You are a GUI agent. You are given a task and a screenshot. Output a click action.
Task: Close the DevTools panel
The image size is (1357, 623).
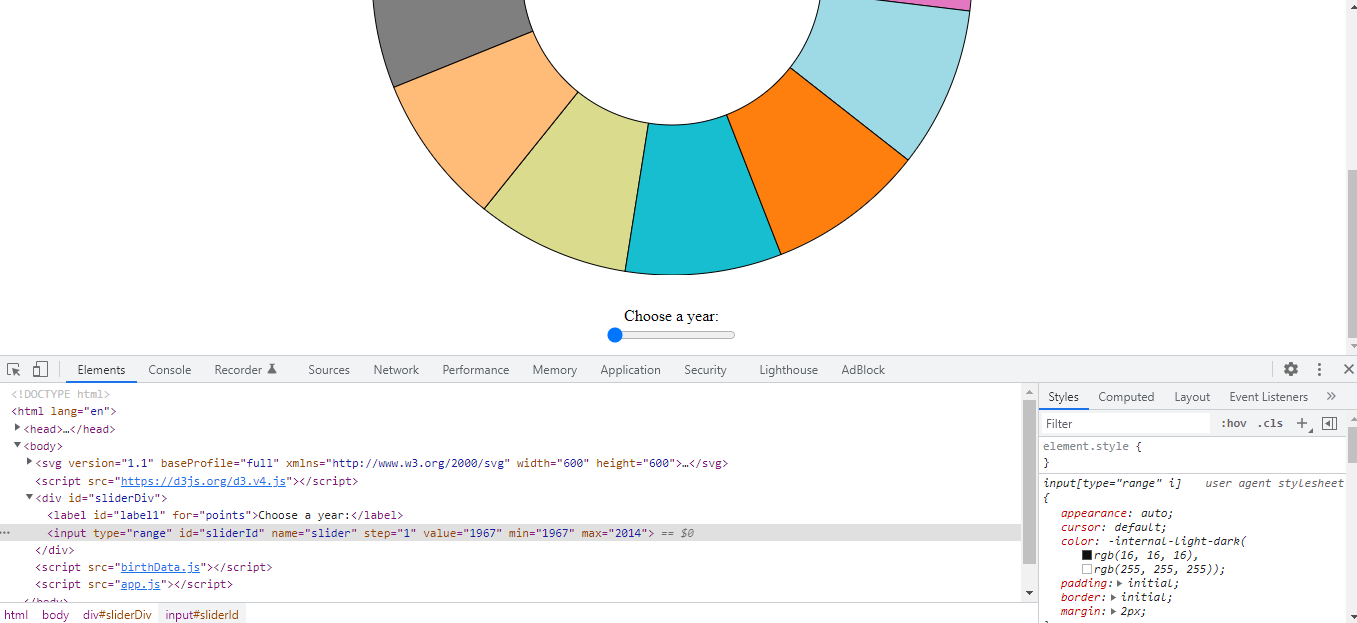tap(1348, 369)
